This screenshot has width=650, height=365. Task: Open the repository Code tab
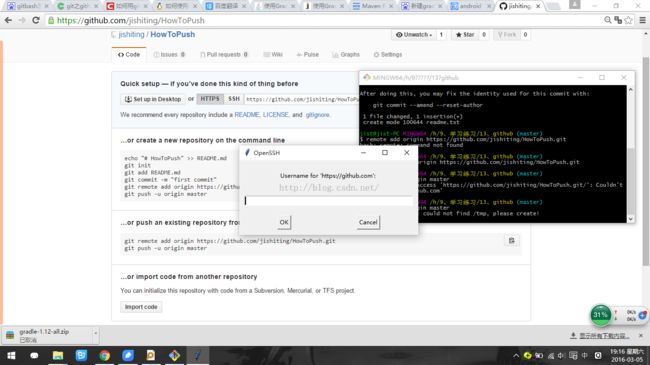click(x=129, y=54)
